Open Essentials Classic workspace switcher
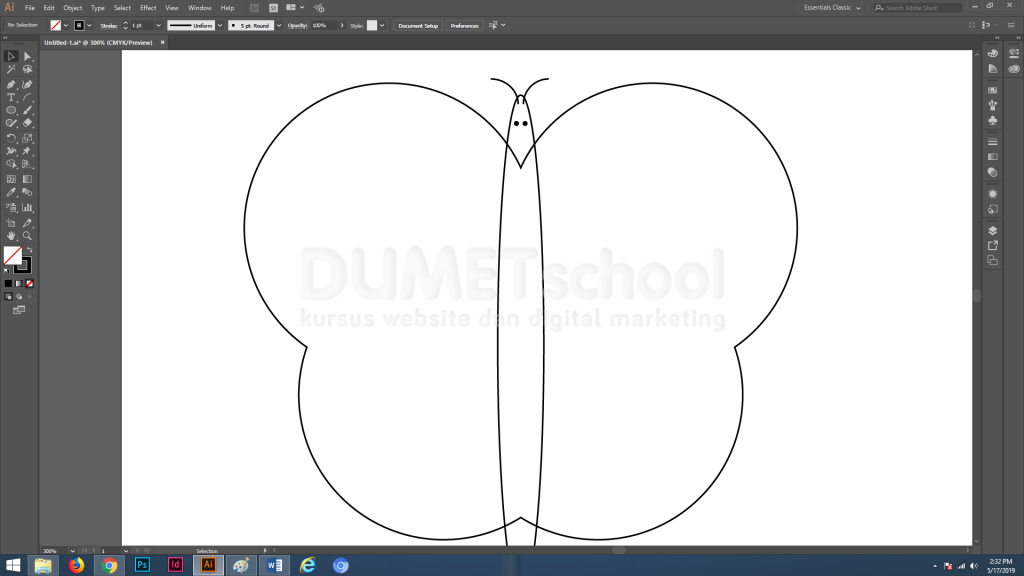The height and width of the screenshot is (576, 1024). tap(832, 8)
